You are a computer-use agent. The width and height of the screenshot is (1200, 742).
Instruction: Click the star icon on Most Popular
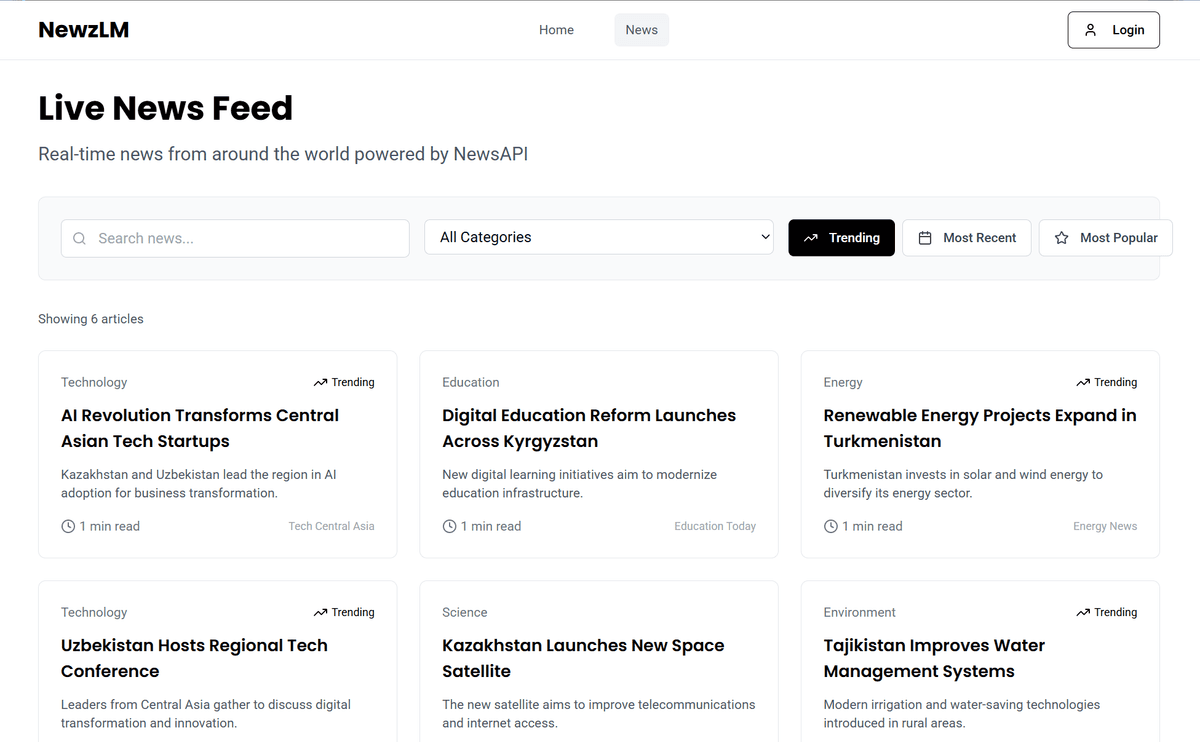(1062, 238)
